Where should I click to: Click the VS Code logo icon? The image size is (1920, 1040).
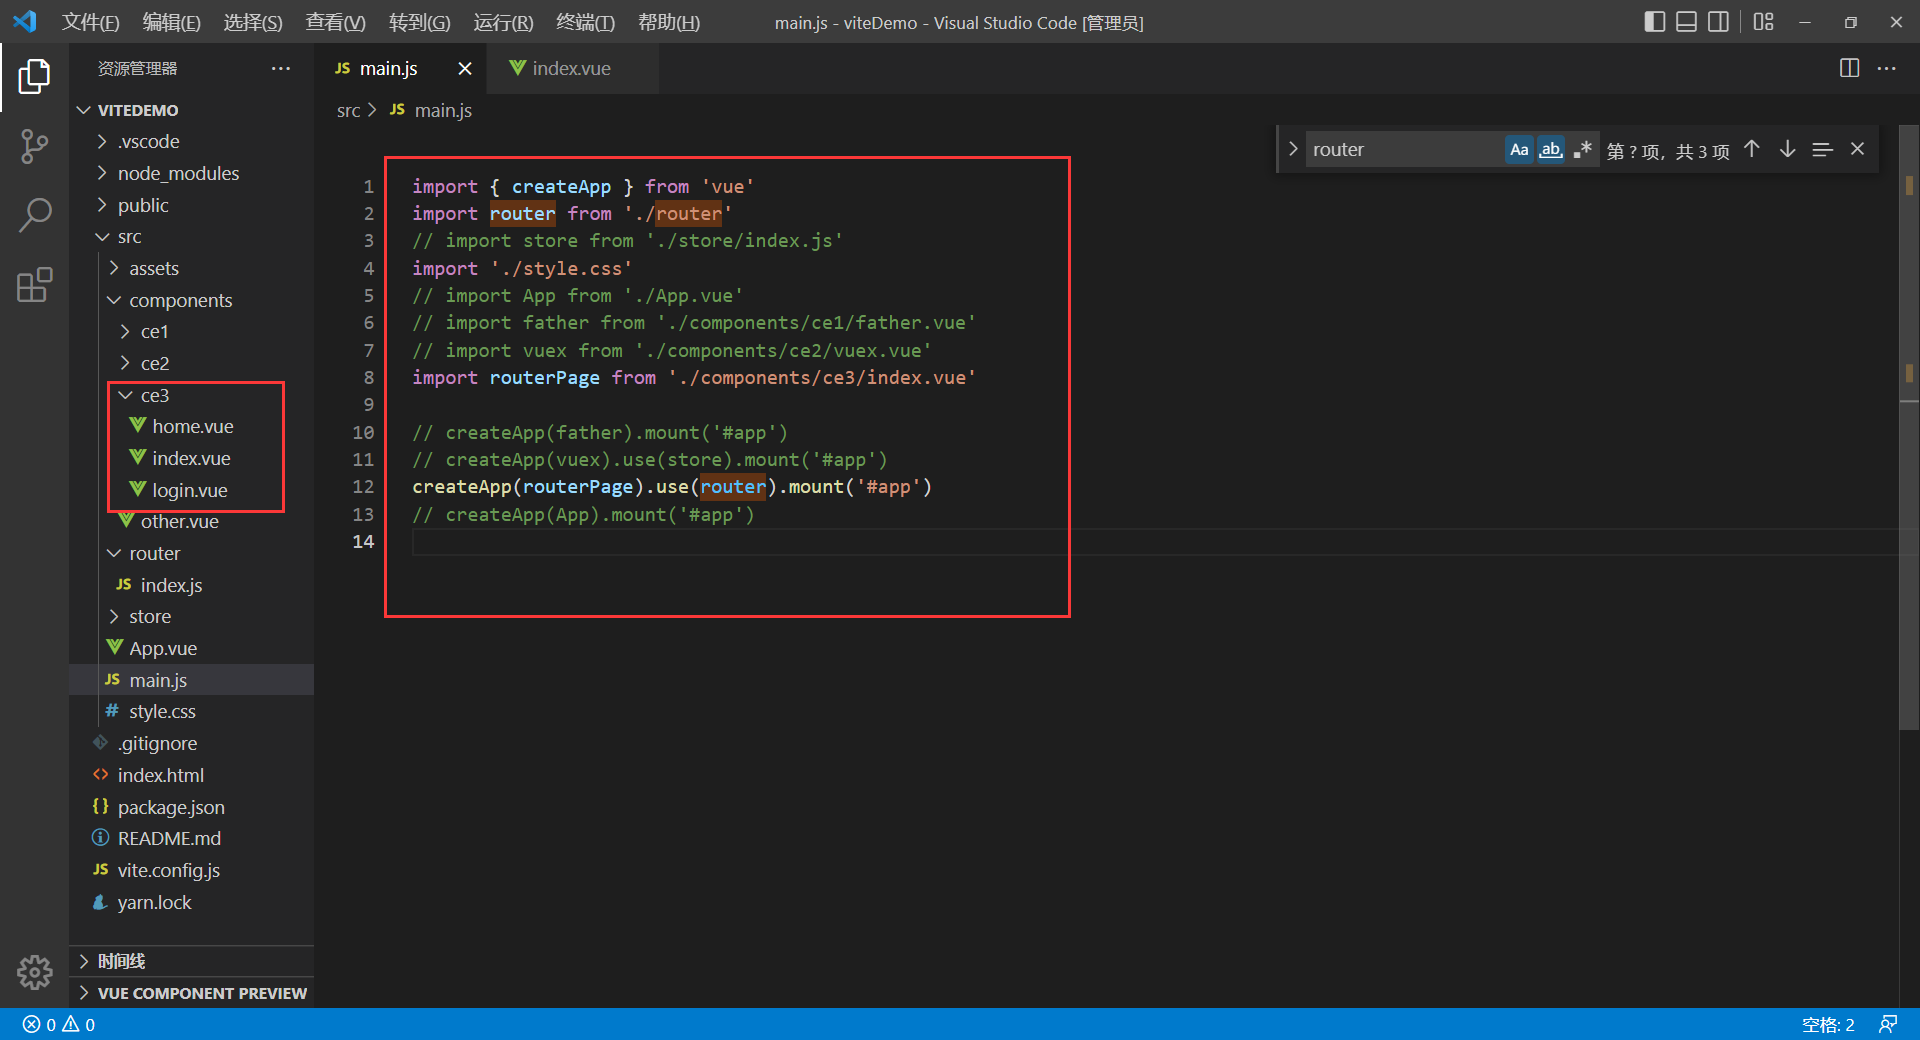pyautogui.click(x=25, y=22)
